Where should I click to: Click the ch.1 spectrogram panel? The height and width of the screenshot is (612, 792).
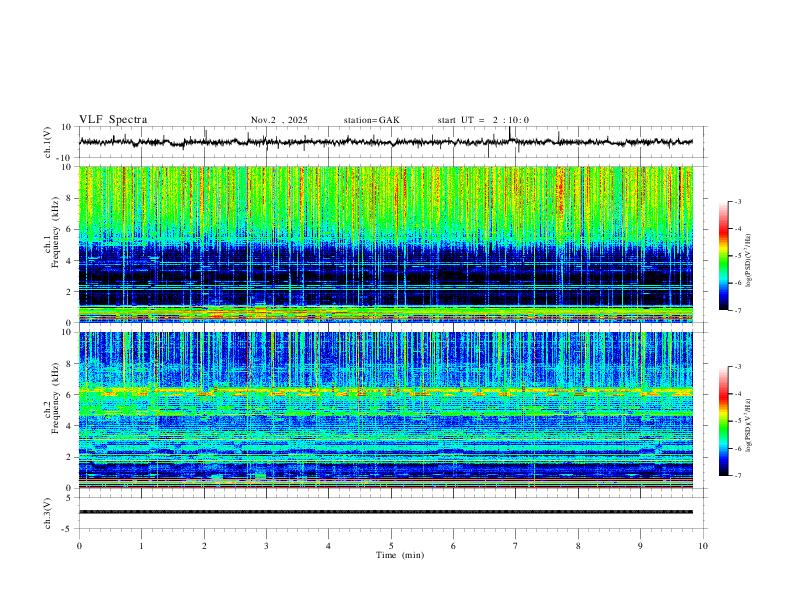(x=386, y=244)
